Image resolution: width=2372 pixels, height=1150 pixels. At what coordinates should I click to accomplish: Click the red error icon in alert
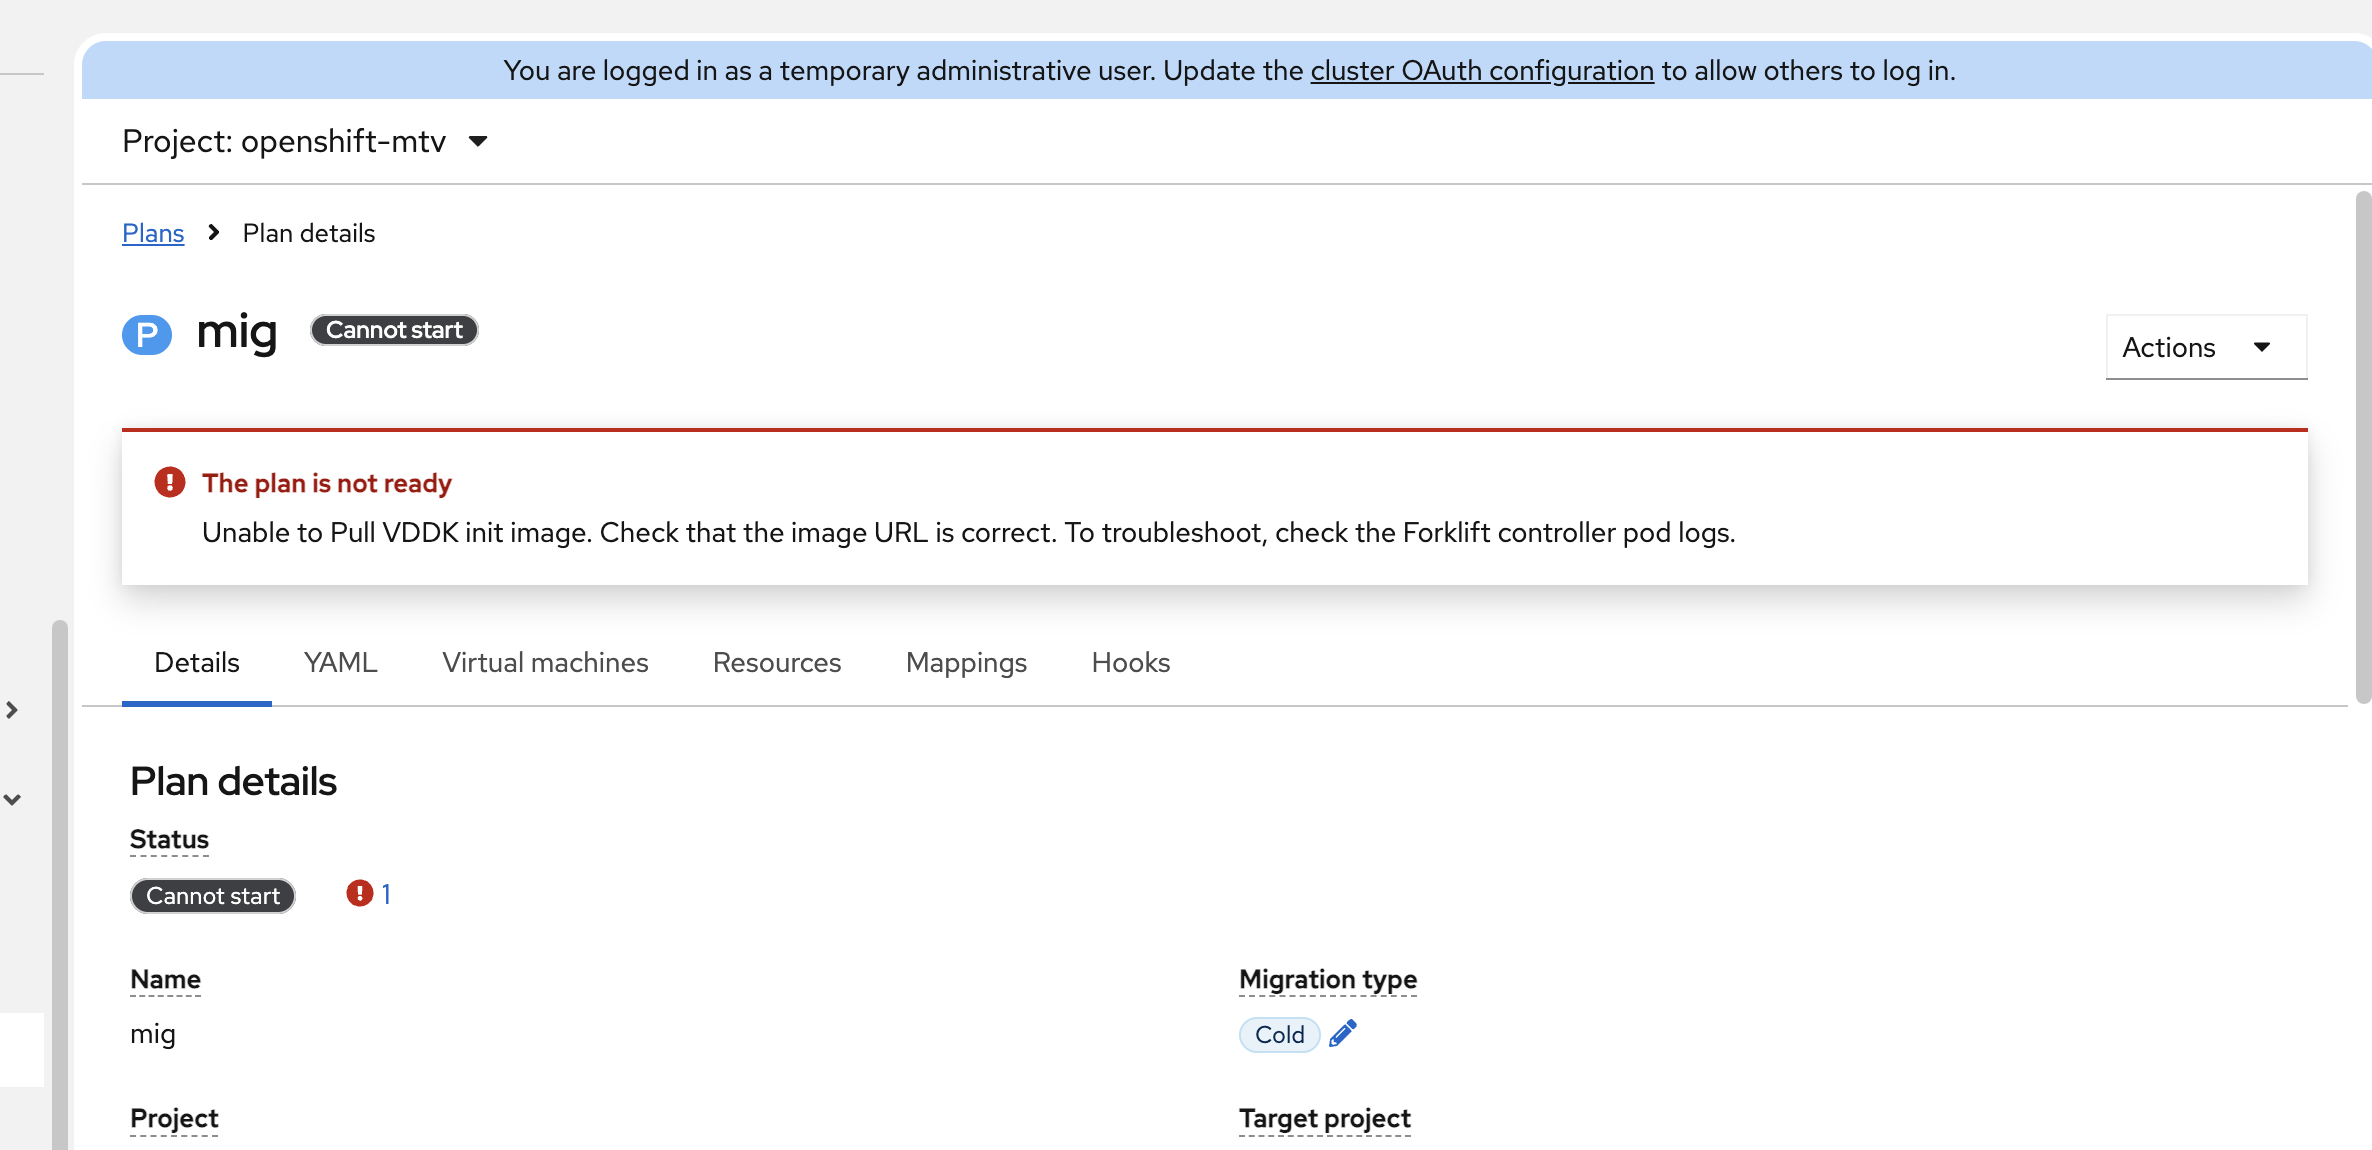click(x=170, y=483)
